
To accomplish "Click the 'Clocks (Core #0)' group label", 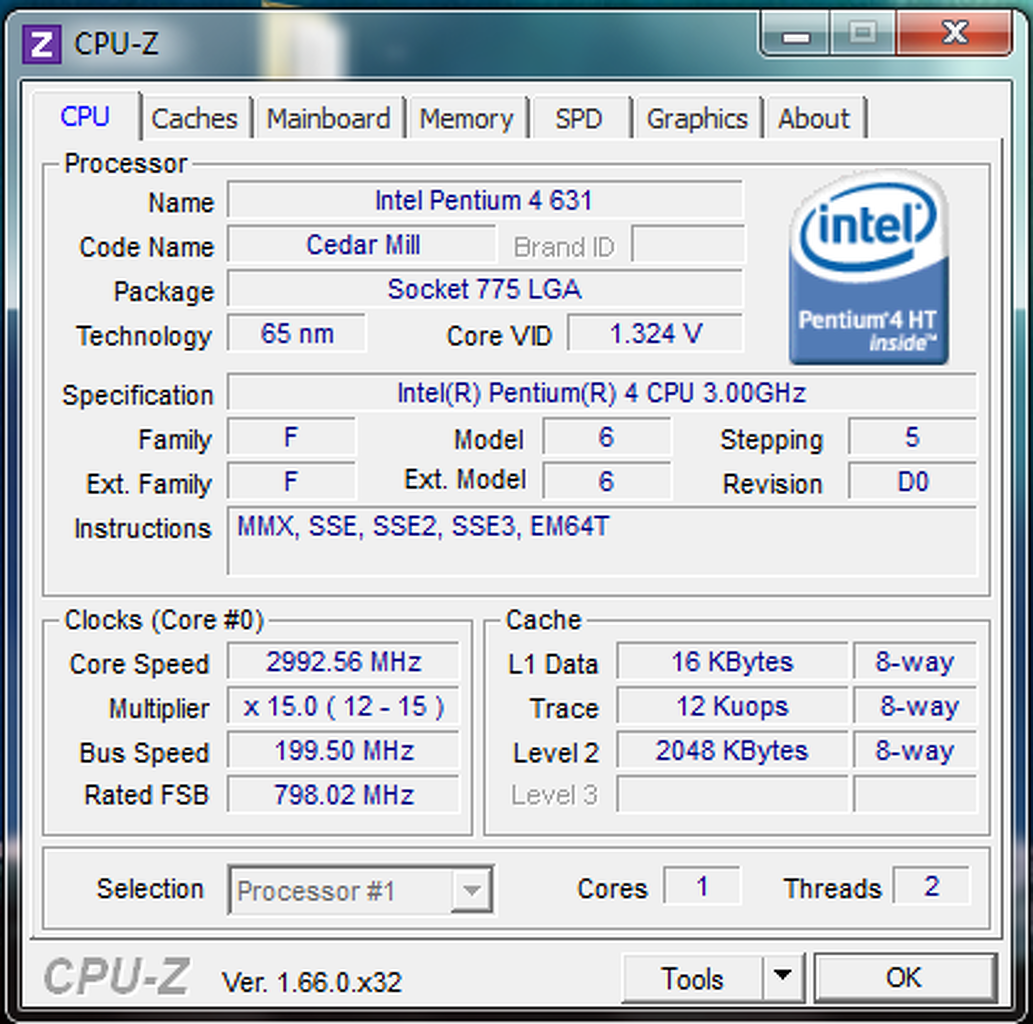I will pos(164,620).
